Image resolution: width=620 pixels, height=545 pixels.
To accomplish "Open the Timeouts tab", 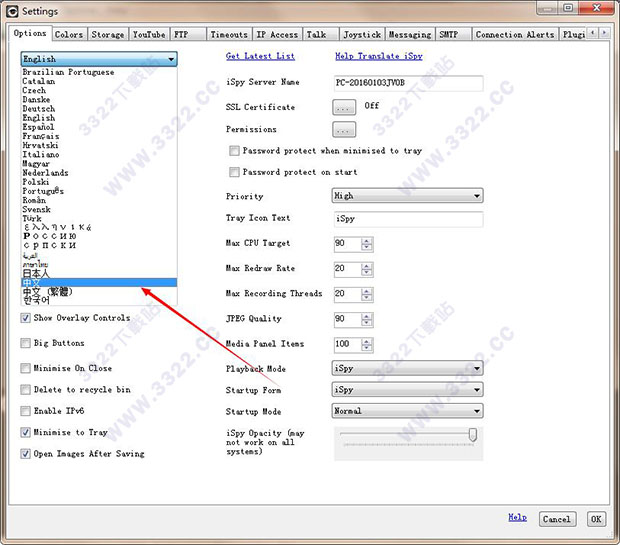I will point(229,35).
